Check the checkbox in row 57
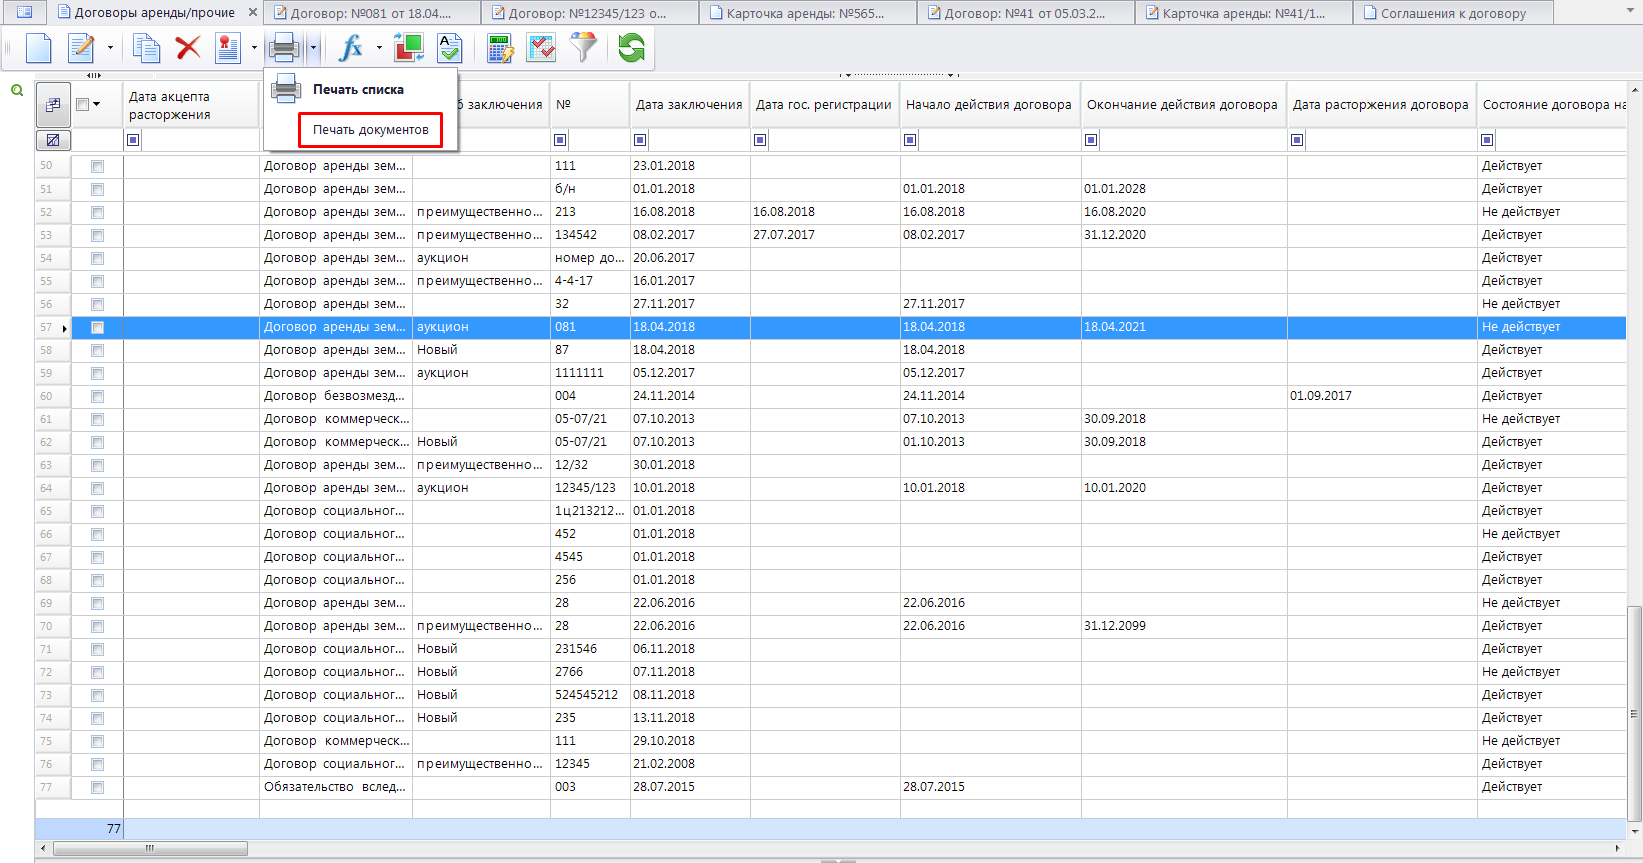Screen dimensions: 1643x863 point(97,327)
